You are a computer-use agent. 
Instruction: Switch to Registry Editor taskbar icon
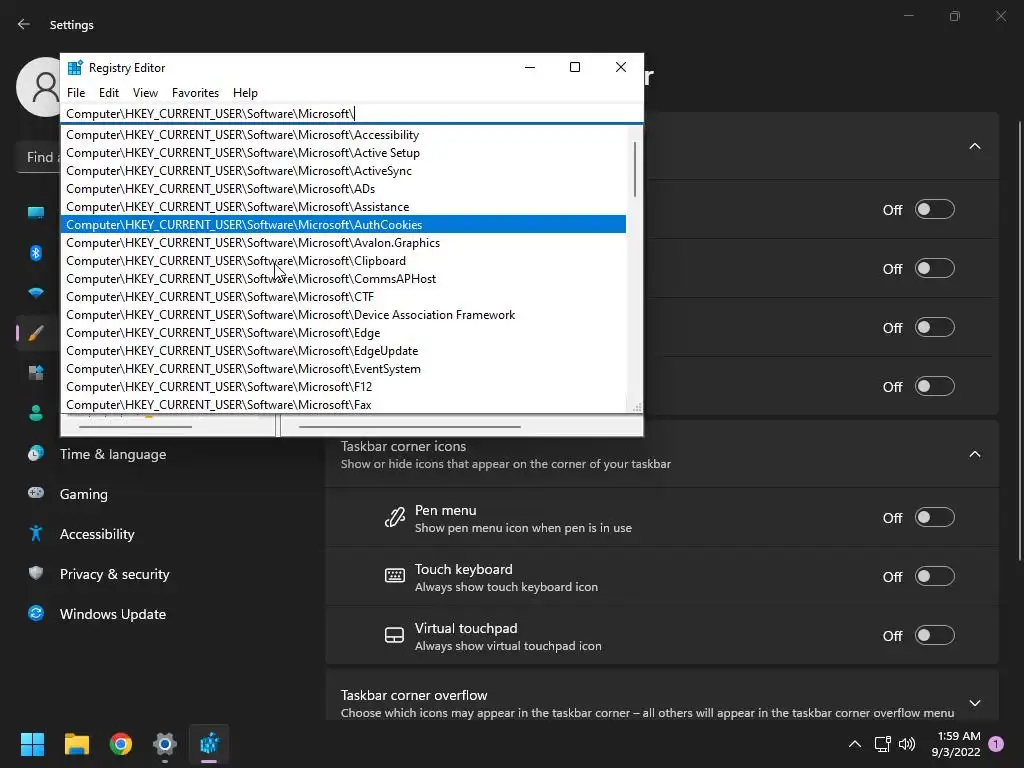209,744
